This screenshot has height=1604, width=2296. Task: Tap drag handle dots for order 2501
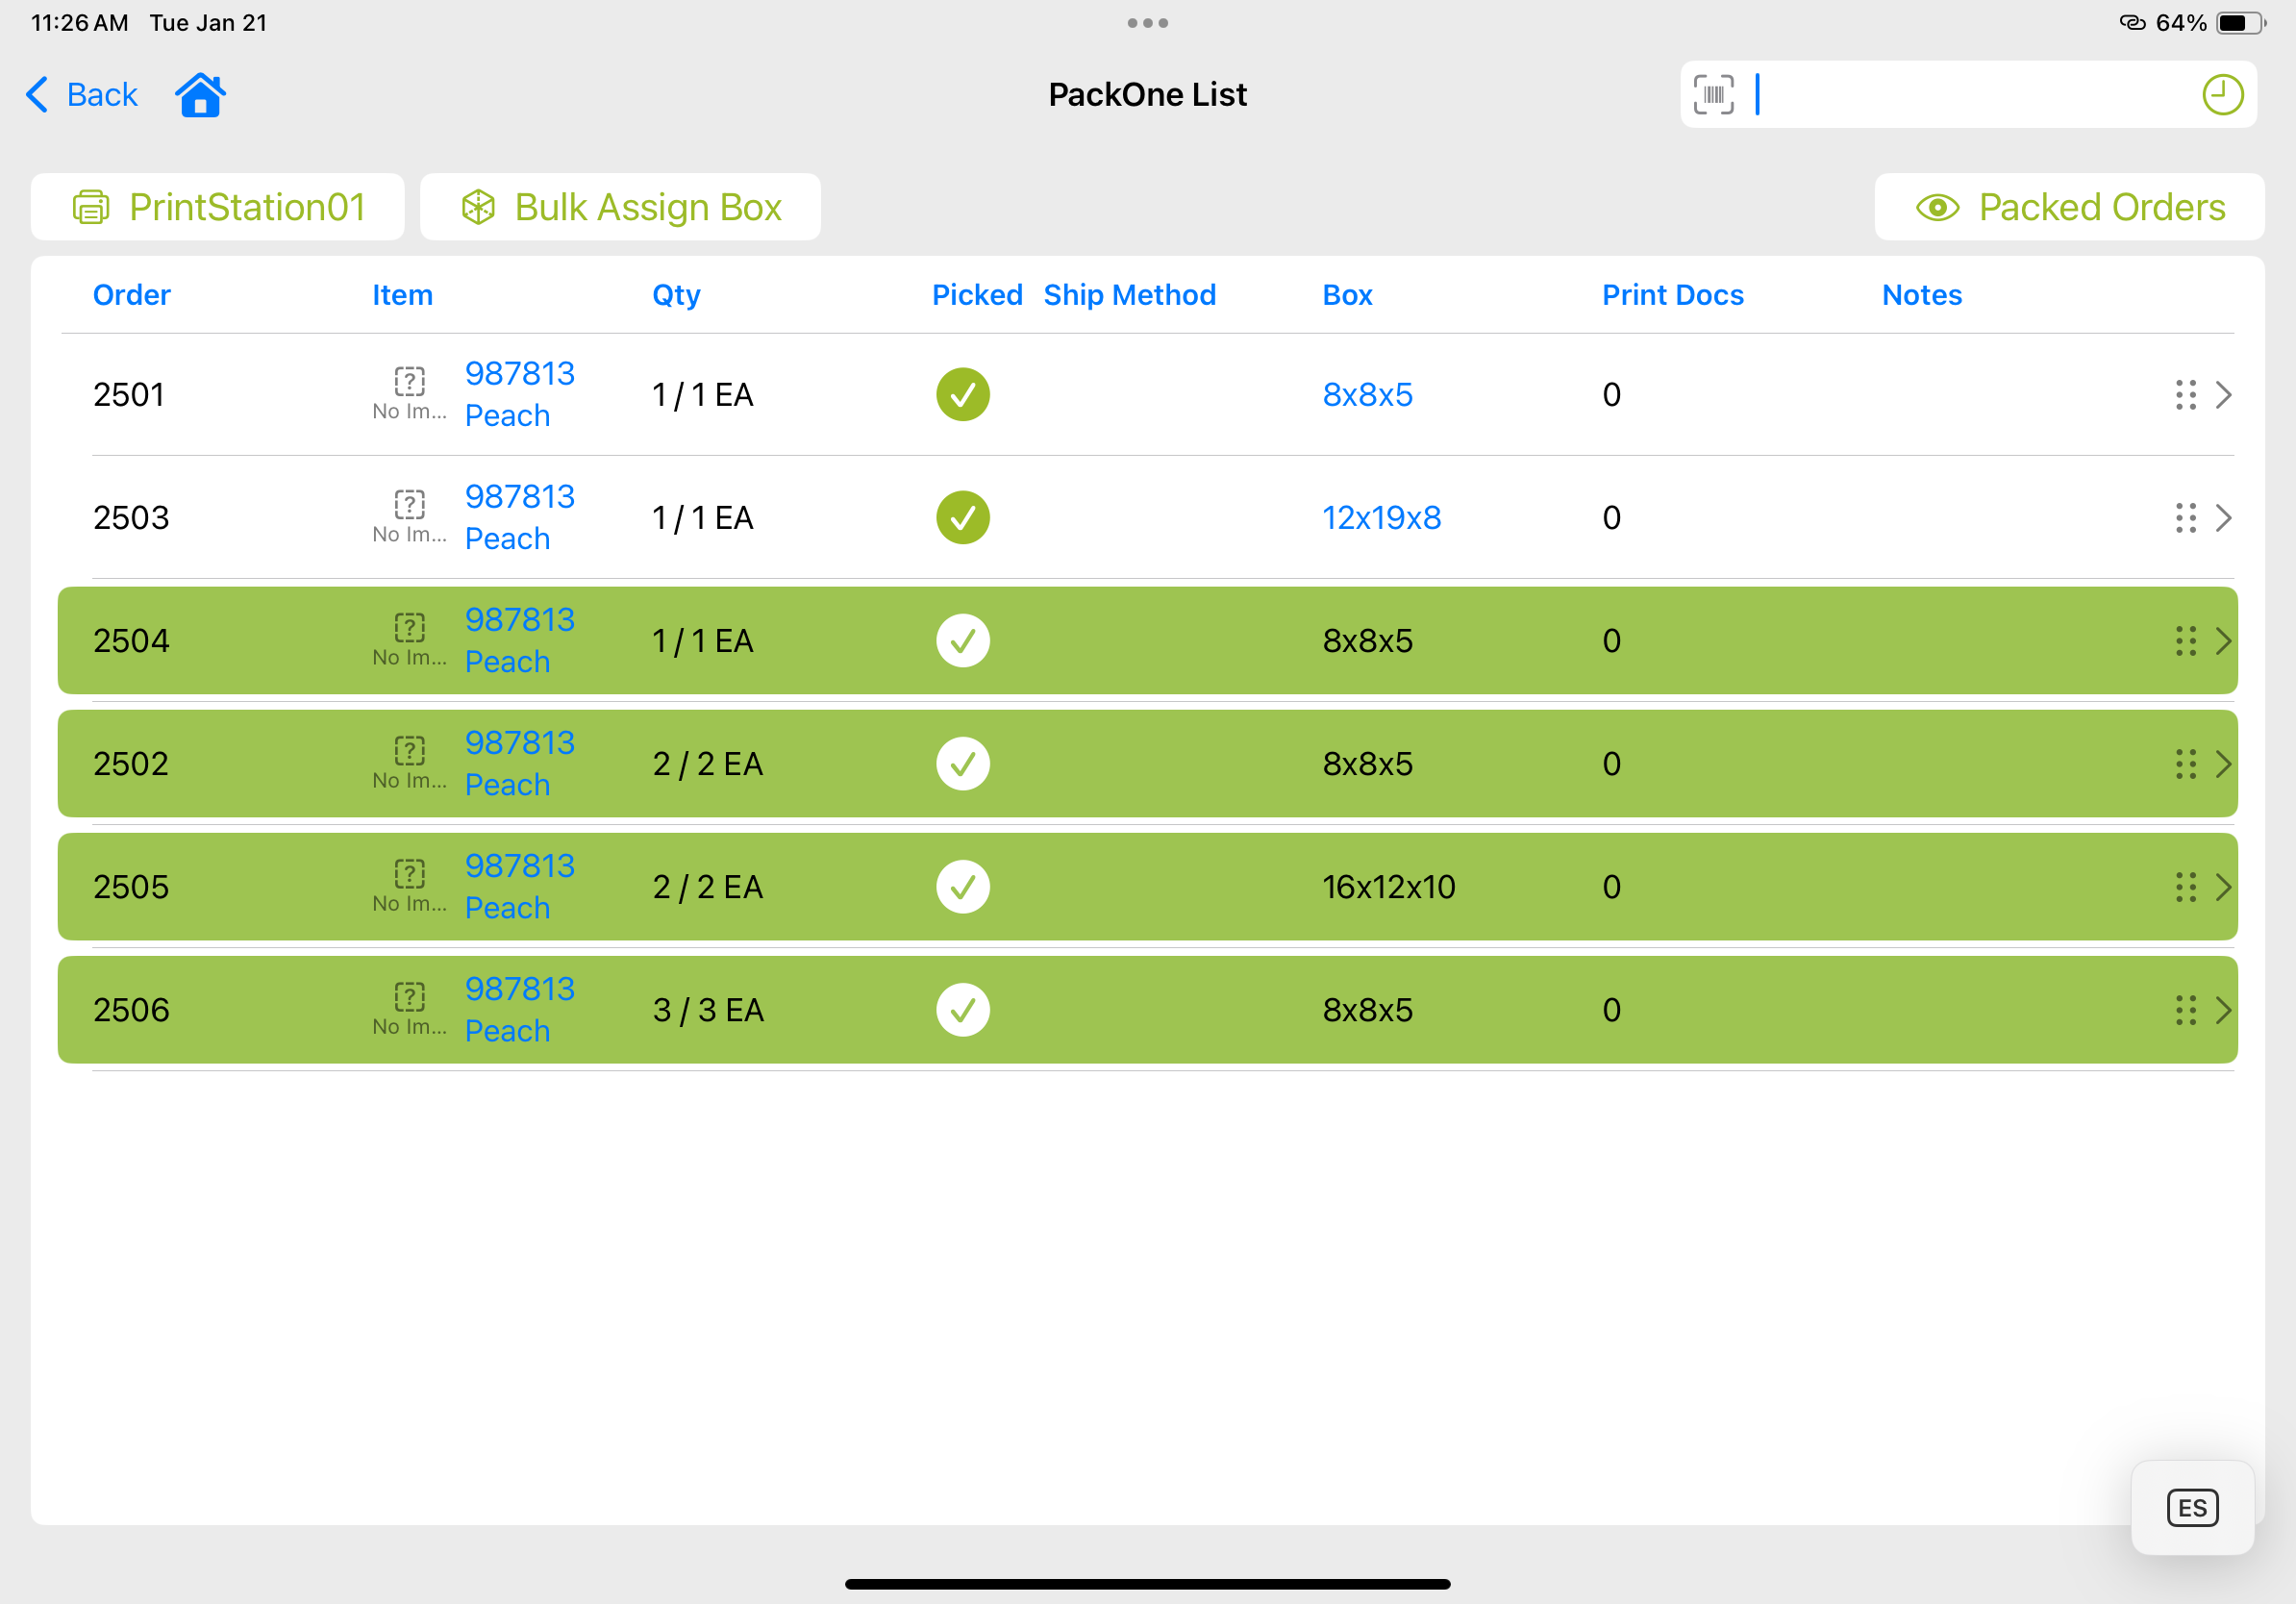[x=2185, y=395]
